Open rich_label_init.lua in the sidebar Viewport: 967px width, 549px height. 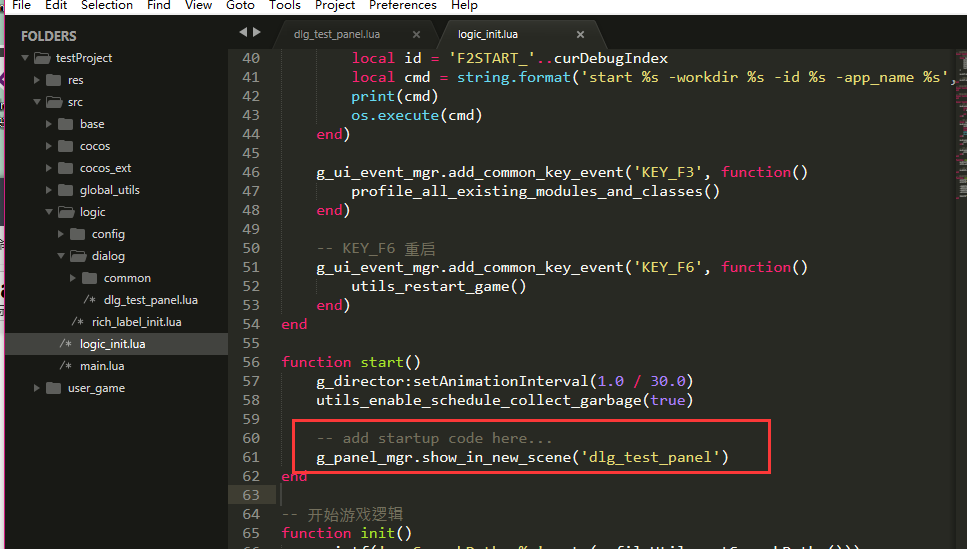[136, 322]
